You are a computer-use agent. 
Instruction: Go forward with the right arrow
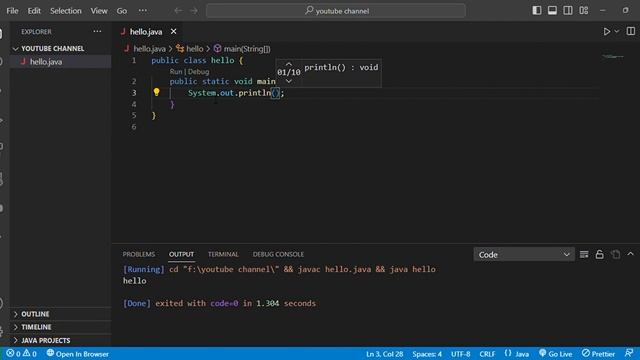194,11
